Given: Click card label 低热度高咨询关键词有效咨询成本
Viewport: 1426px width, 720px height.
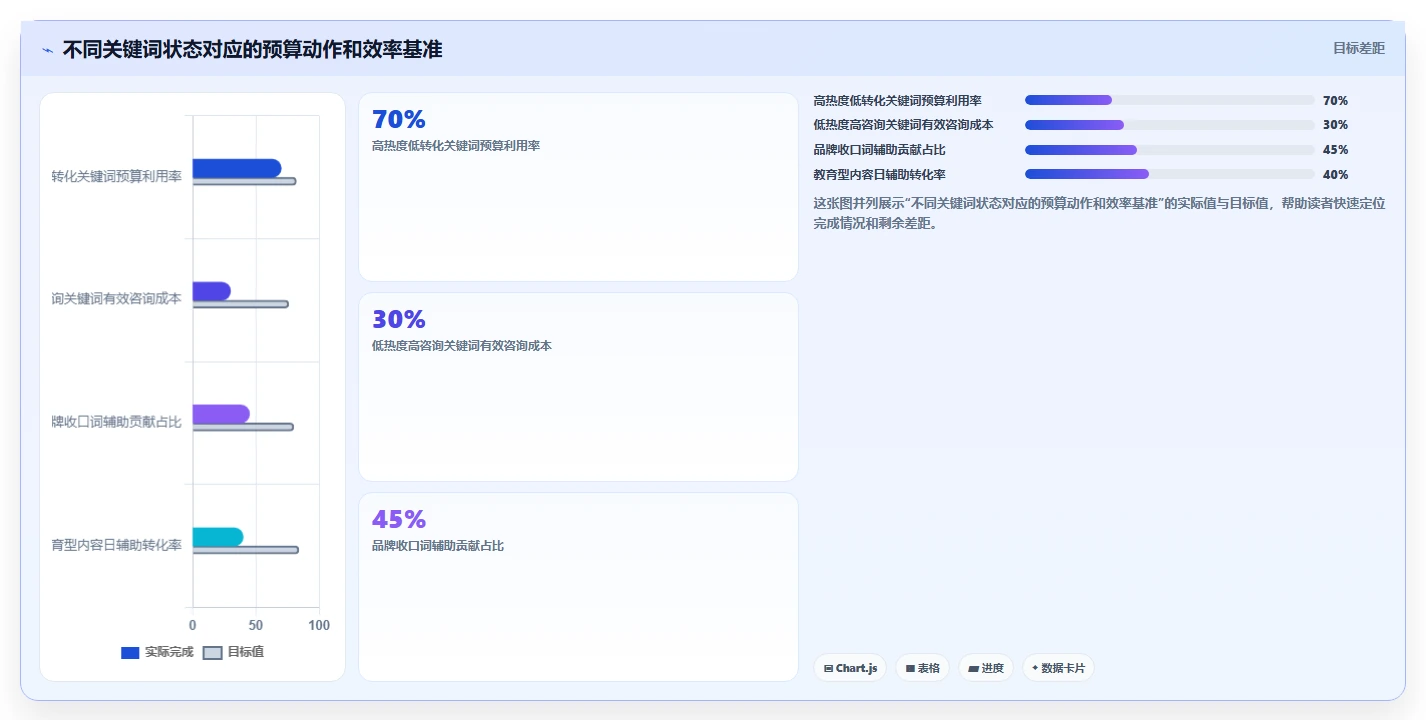Looking at the screenshot, I should 462,346.
